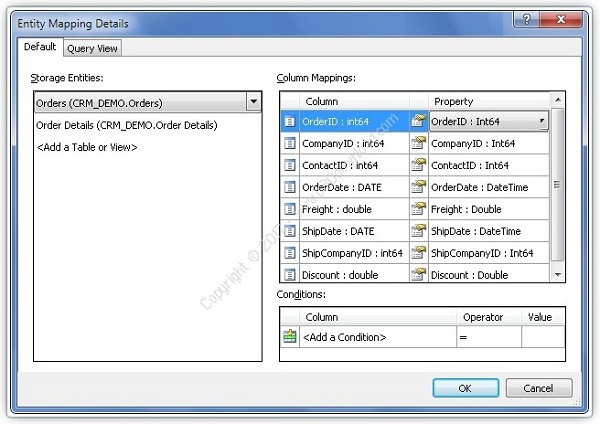Click the property icon next to ShipDate : DateTime
Screen dimensions: 600x424
(419, 230)
